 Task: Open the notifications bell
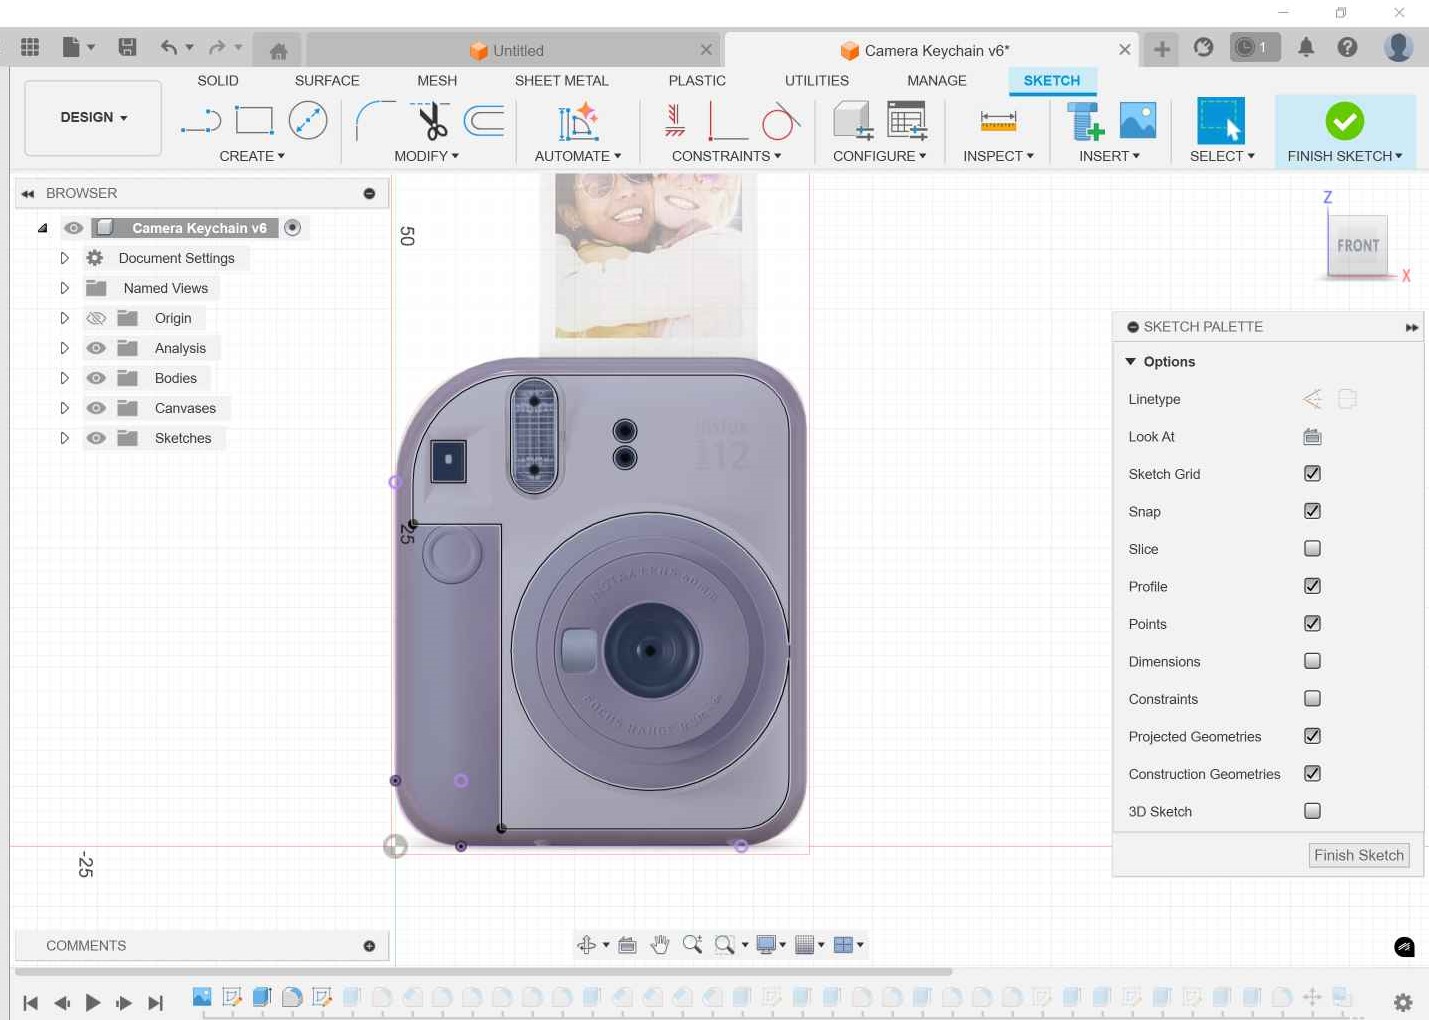1306,47
